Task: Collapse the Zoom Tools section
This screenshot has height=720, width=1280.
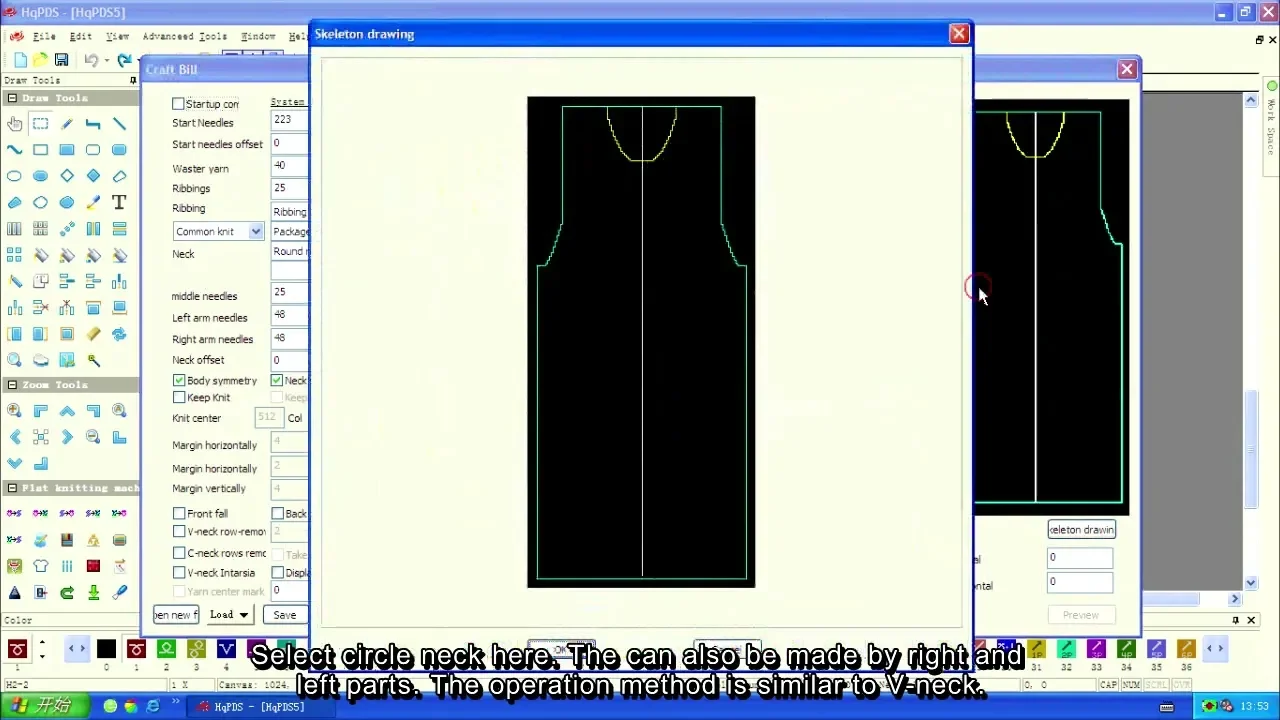Action: pyautogui.click(x=12, y=385)
